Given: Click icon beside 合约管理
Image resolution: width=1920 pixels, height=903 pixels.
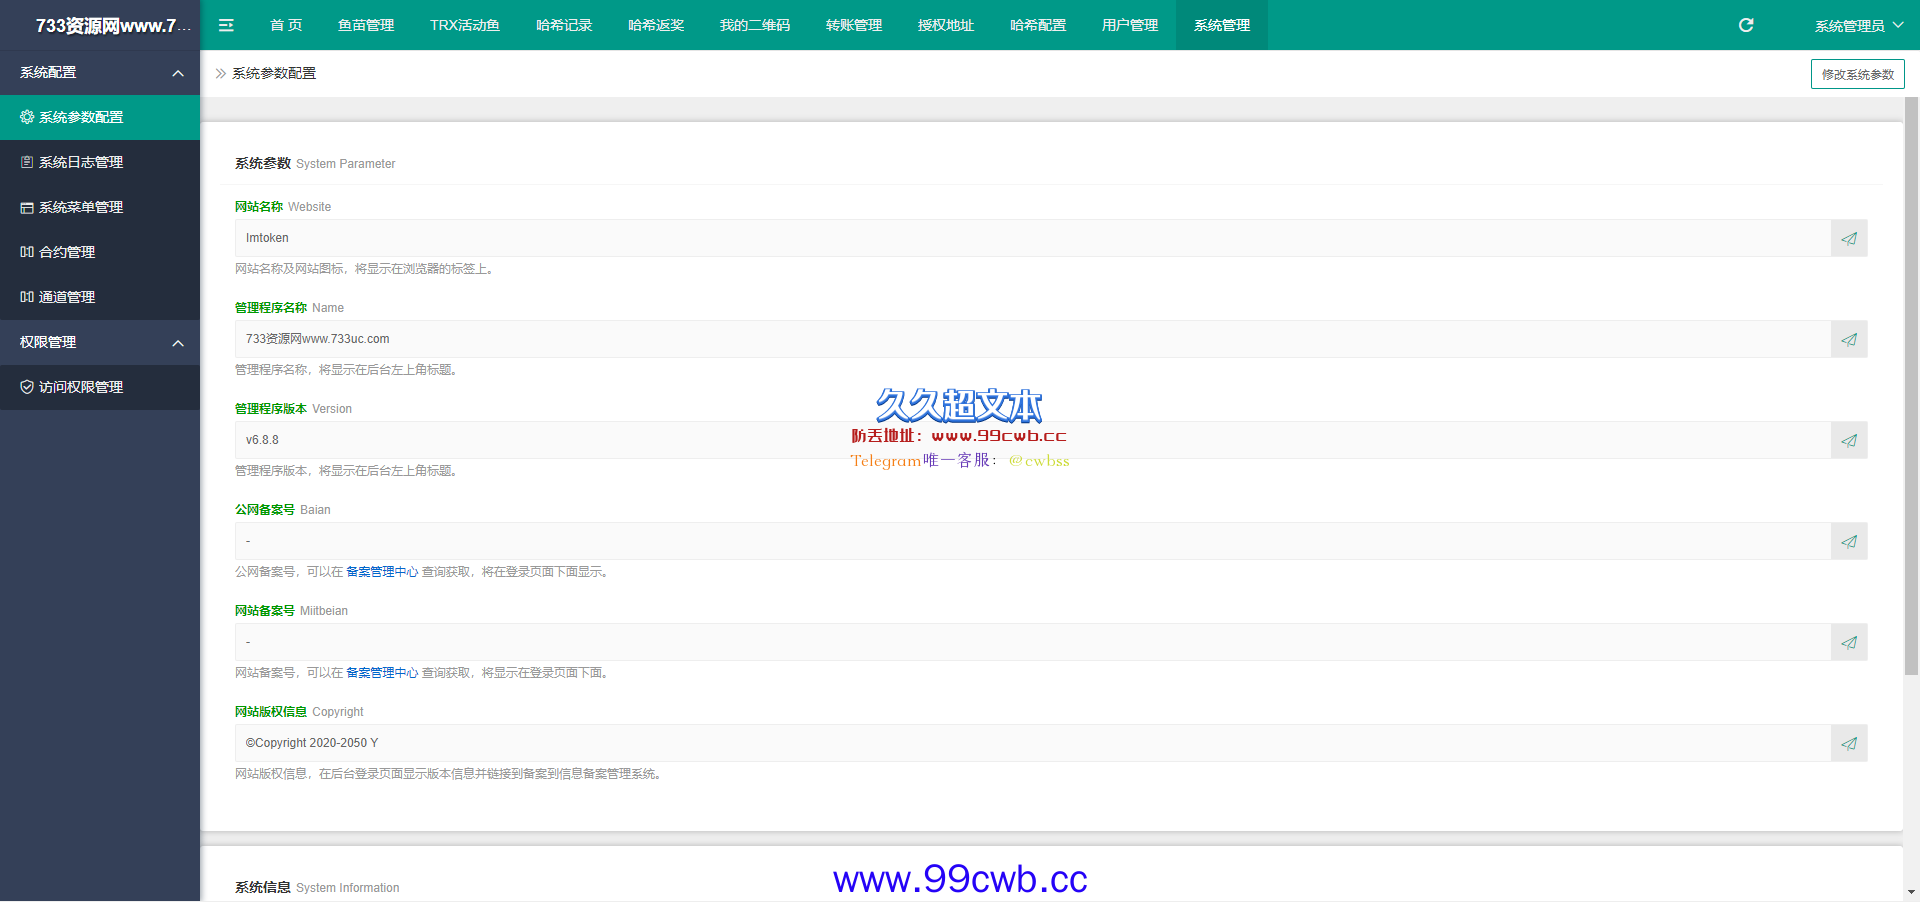Looking at the screenshot, I should [x=27, y=252].
